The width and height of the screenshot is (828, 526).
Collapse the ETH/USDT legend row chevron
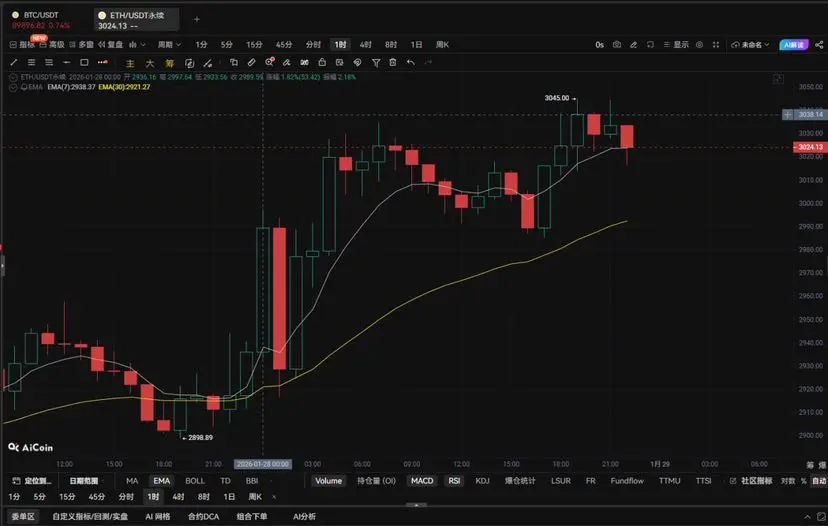pyautogui.click(x=13, y=77)
